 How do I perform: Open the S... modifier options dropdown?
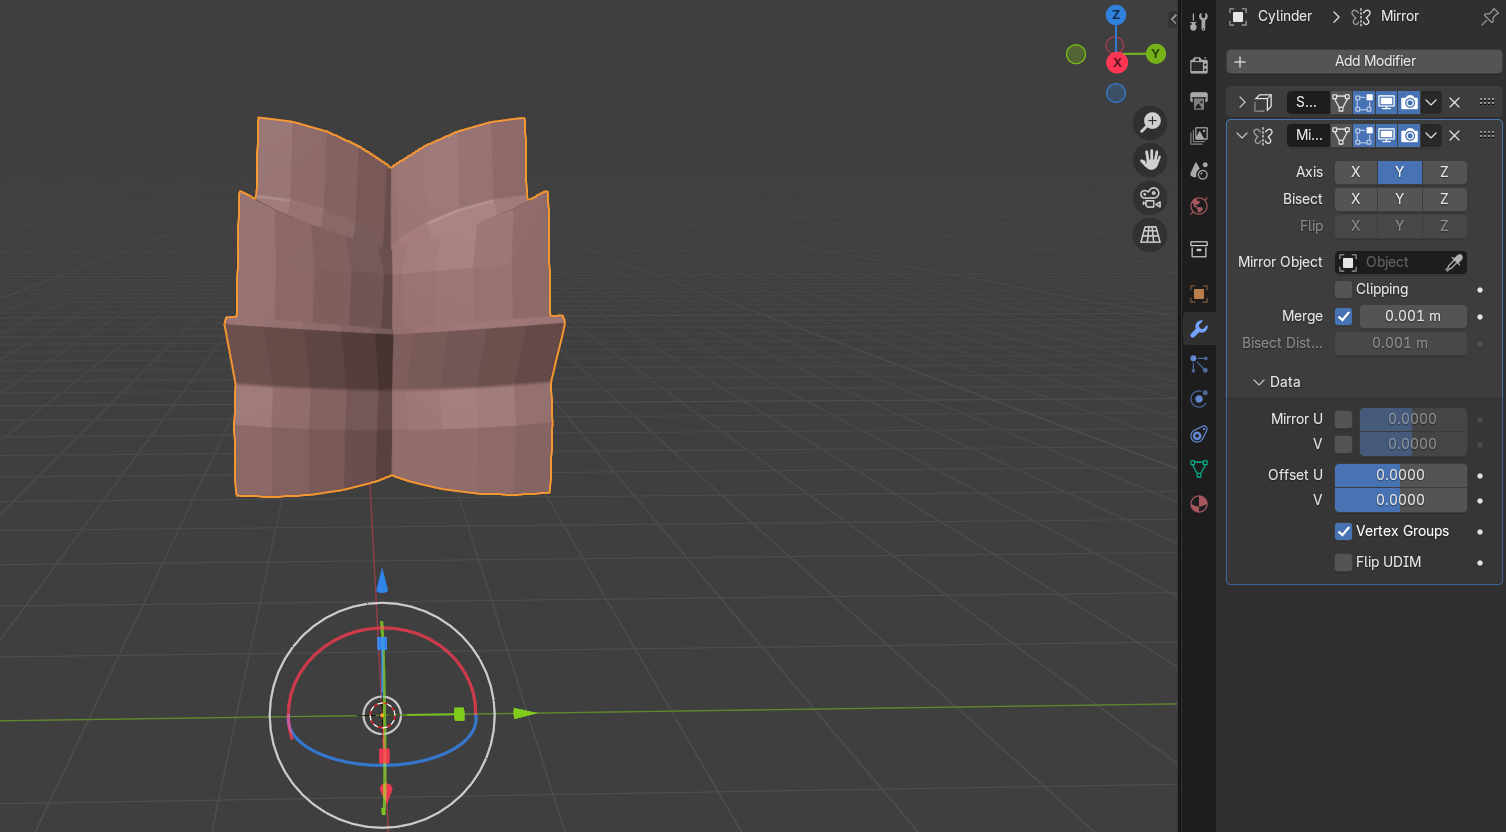(1431, 102)
